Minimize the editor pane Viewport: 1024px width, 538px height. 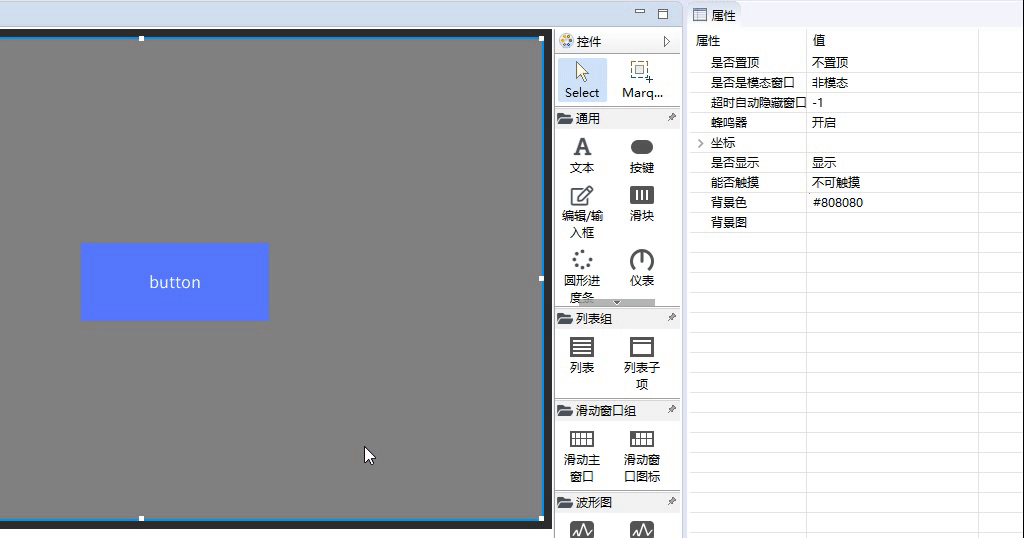tap(640, 12)
